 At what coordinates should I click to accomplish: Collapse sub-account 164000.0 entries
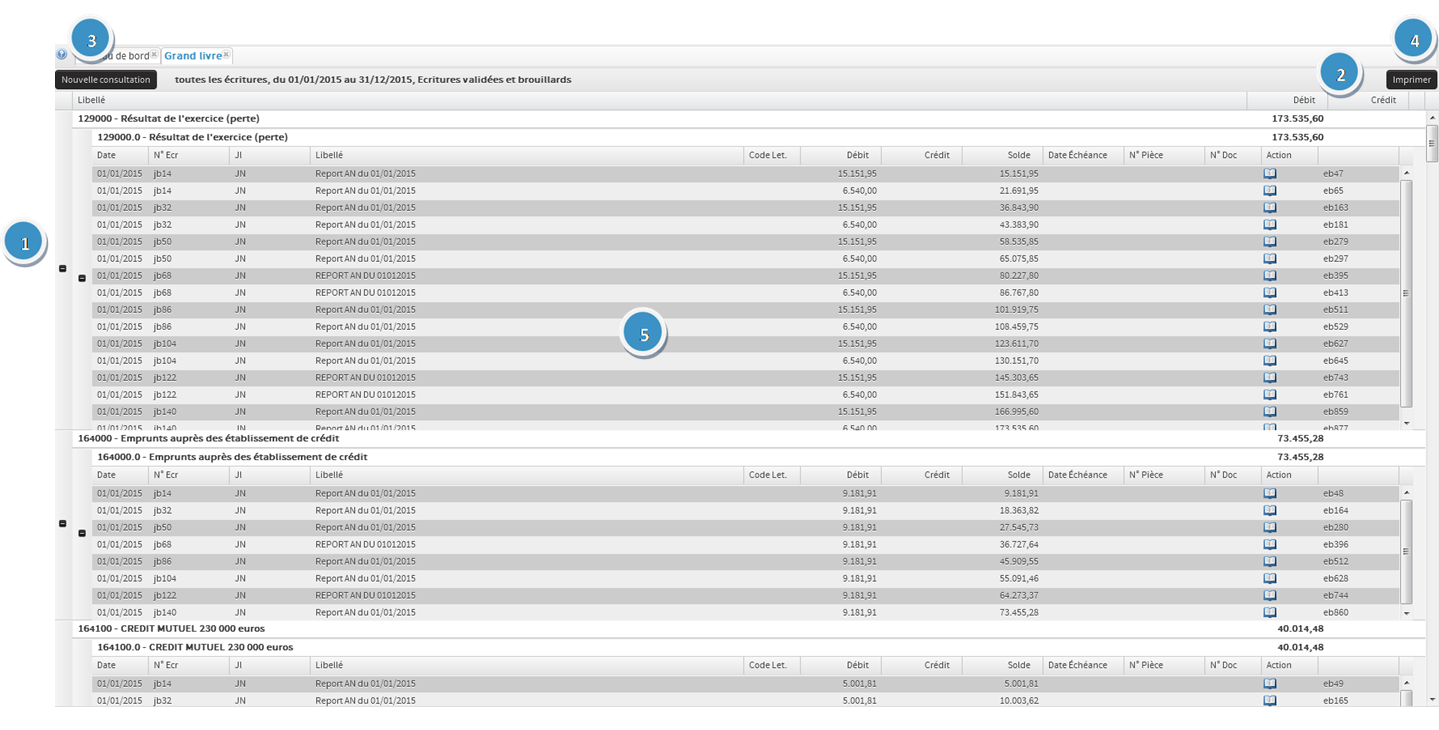point(82,533)
